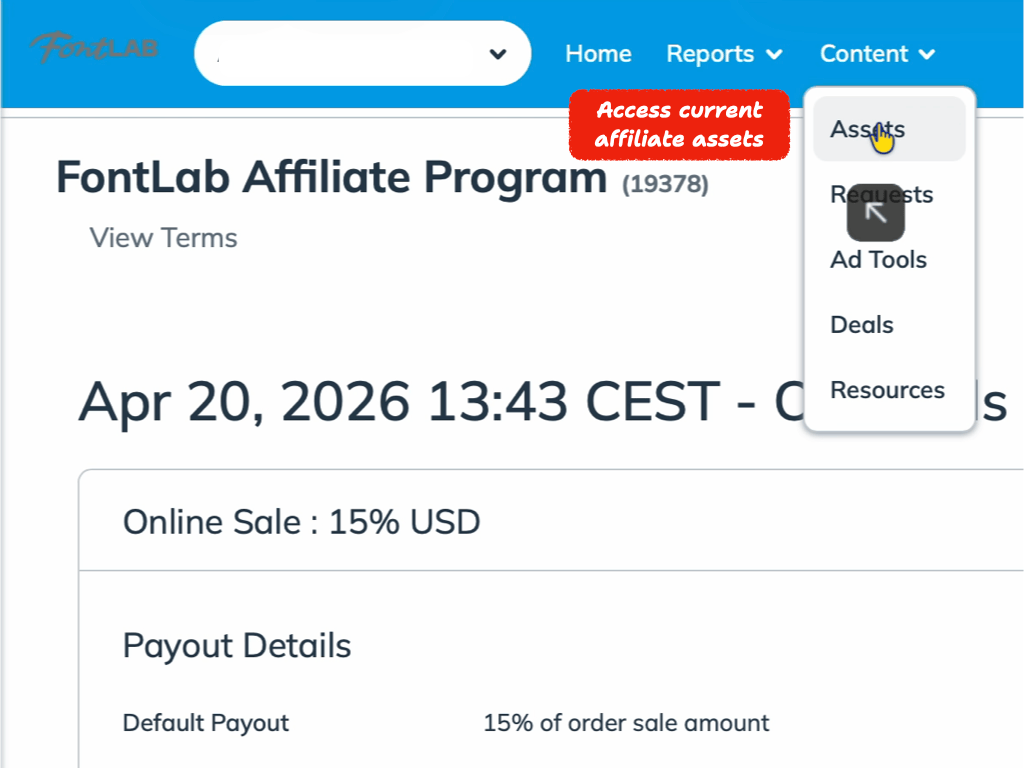
Task: Click the Default Payout row
Action: (x=205, y=722)
